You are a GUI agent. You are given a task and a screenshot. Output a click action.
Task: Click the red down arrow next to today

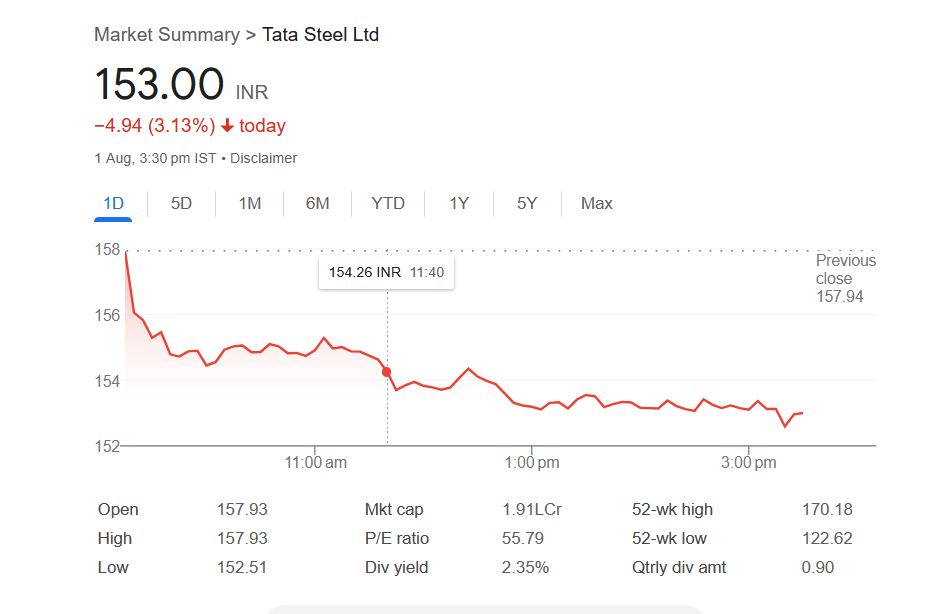click(227, 126)
